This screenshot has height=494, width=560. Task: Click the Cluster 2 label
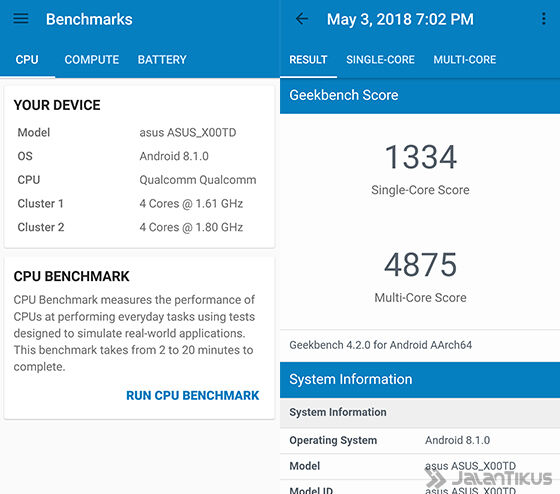click(x=41, y=227)
